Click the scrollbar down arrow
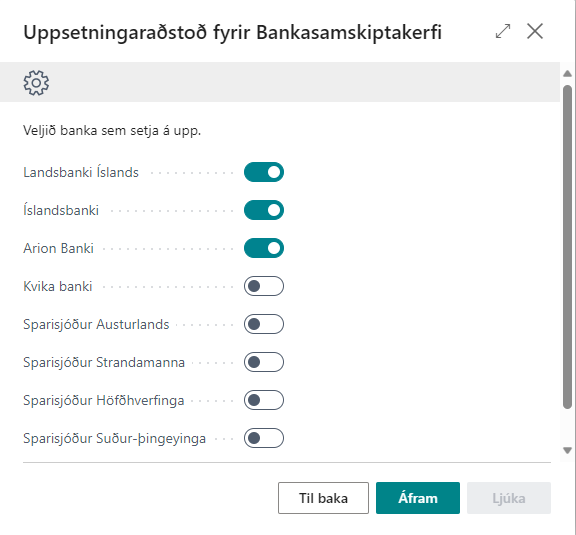 pos(568,450)
